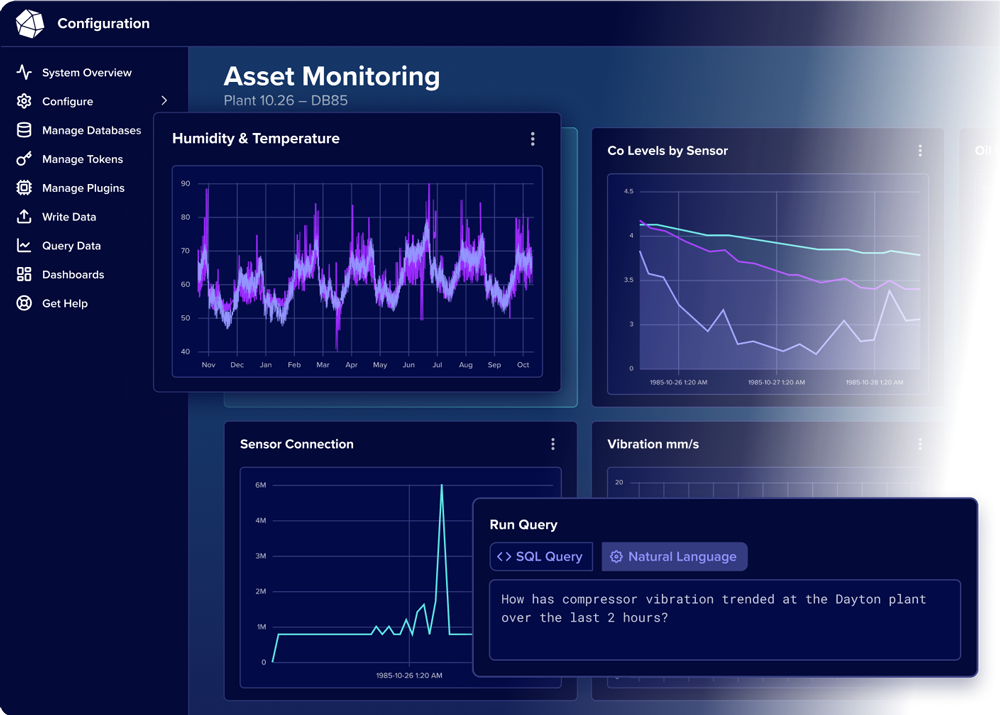Viewport: 1000px width, 715px height.
Task: Select the Write Data upload icon
Action: click(x=22, y=216)
